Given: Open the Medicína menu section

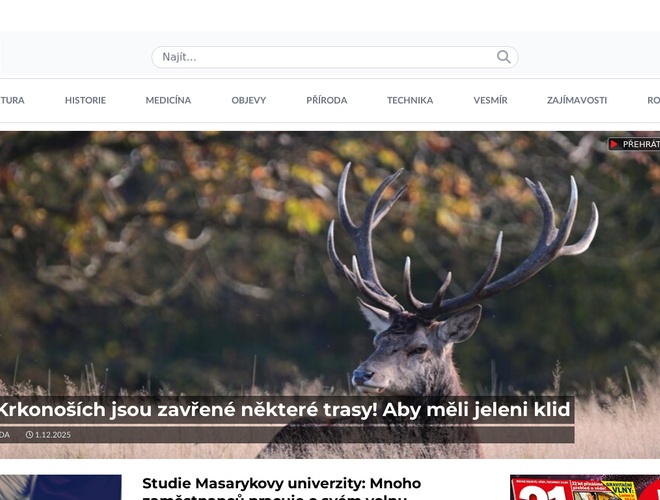Looking at the screenshot, I should tap(168, 100).
